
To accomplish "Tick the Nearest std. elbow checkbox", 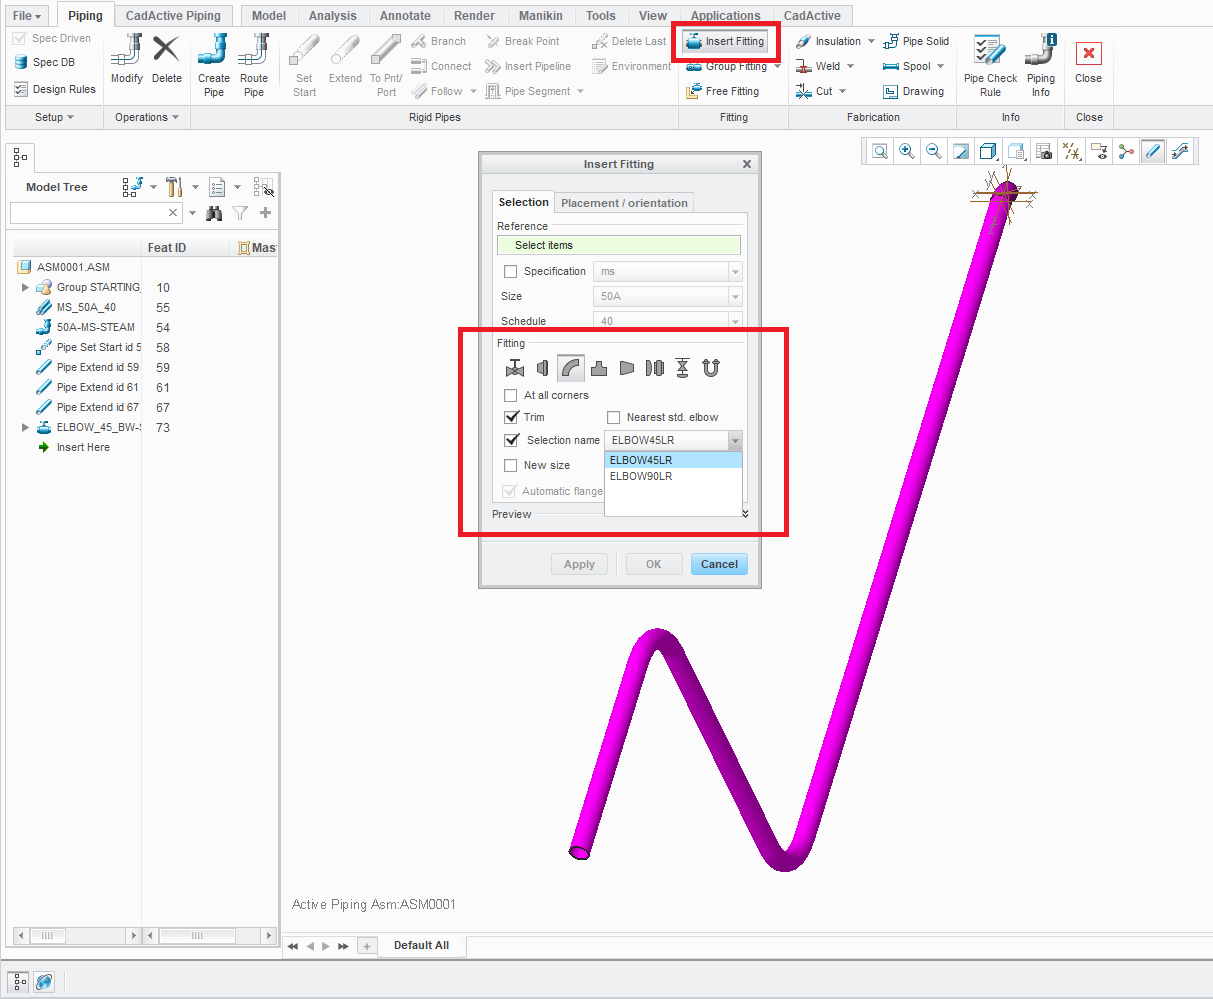I will pyautogui.click(x=614, y=417).
